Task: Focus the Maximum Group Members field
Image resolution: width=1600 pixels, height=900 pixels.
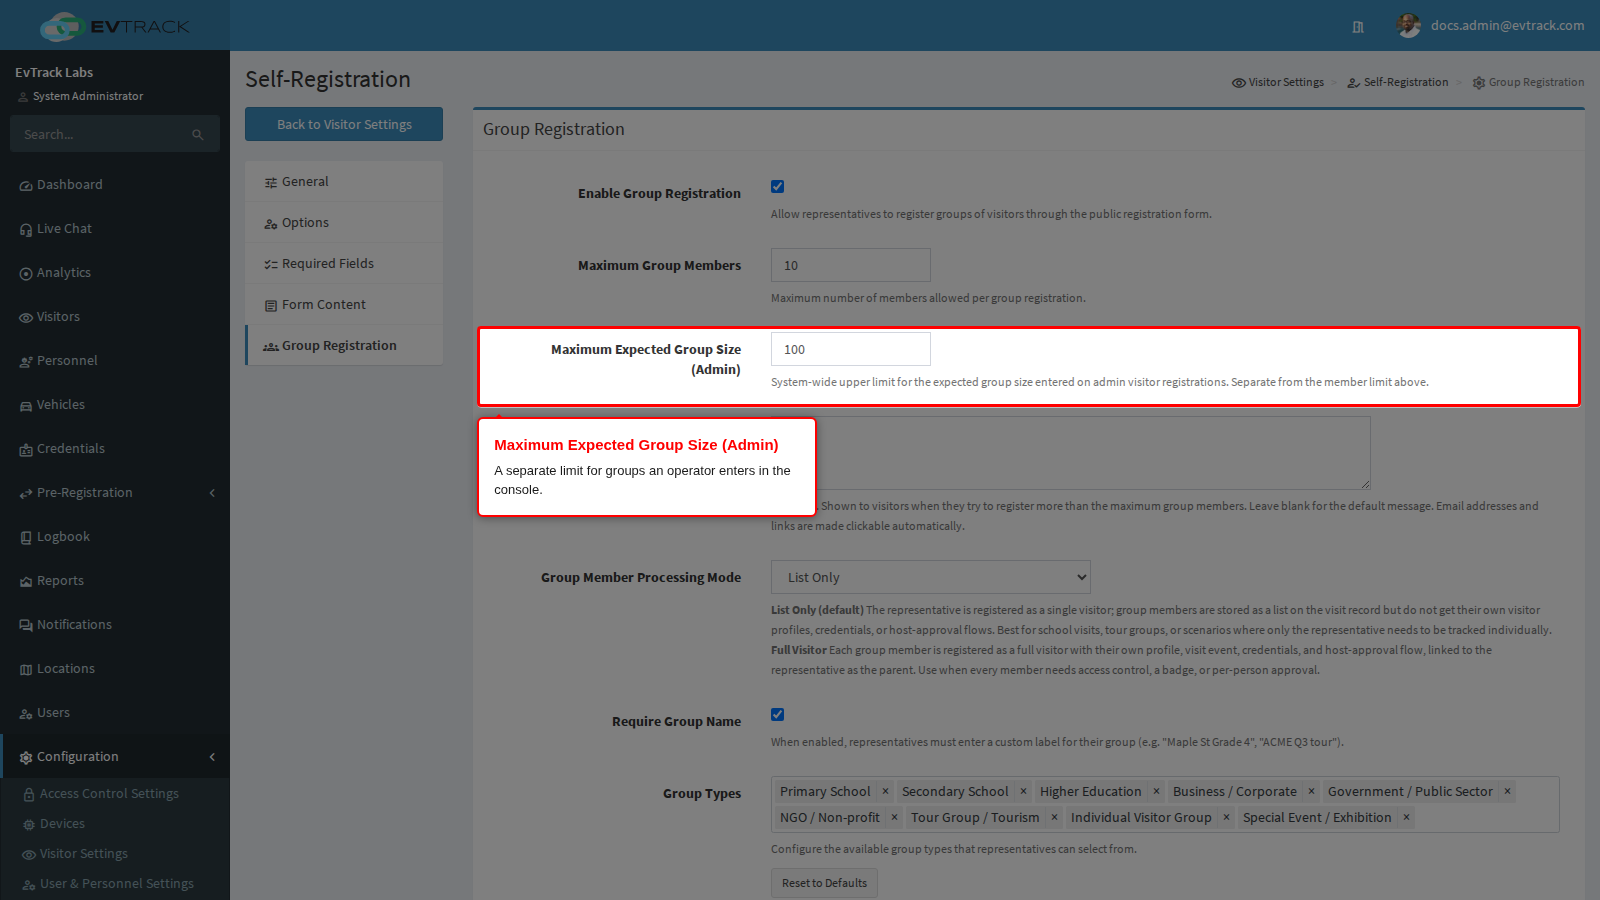Action: tap(850, 265)
